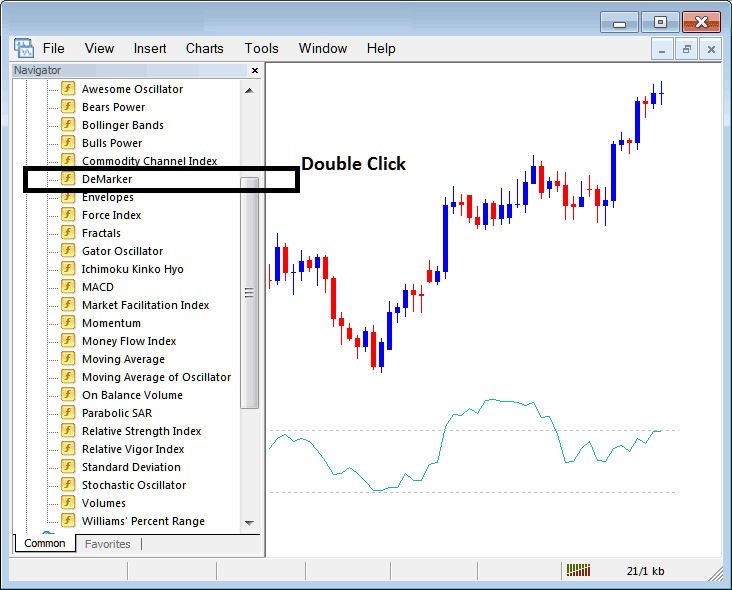Image resolution: width=732 pixels, height=590 pixels.
Task: Click the Market Facilitation Index icon
Action: (x=68, y=304)
